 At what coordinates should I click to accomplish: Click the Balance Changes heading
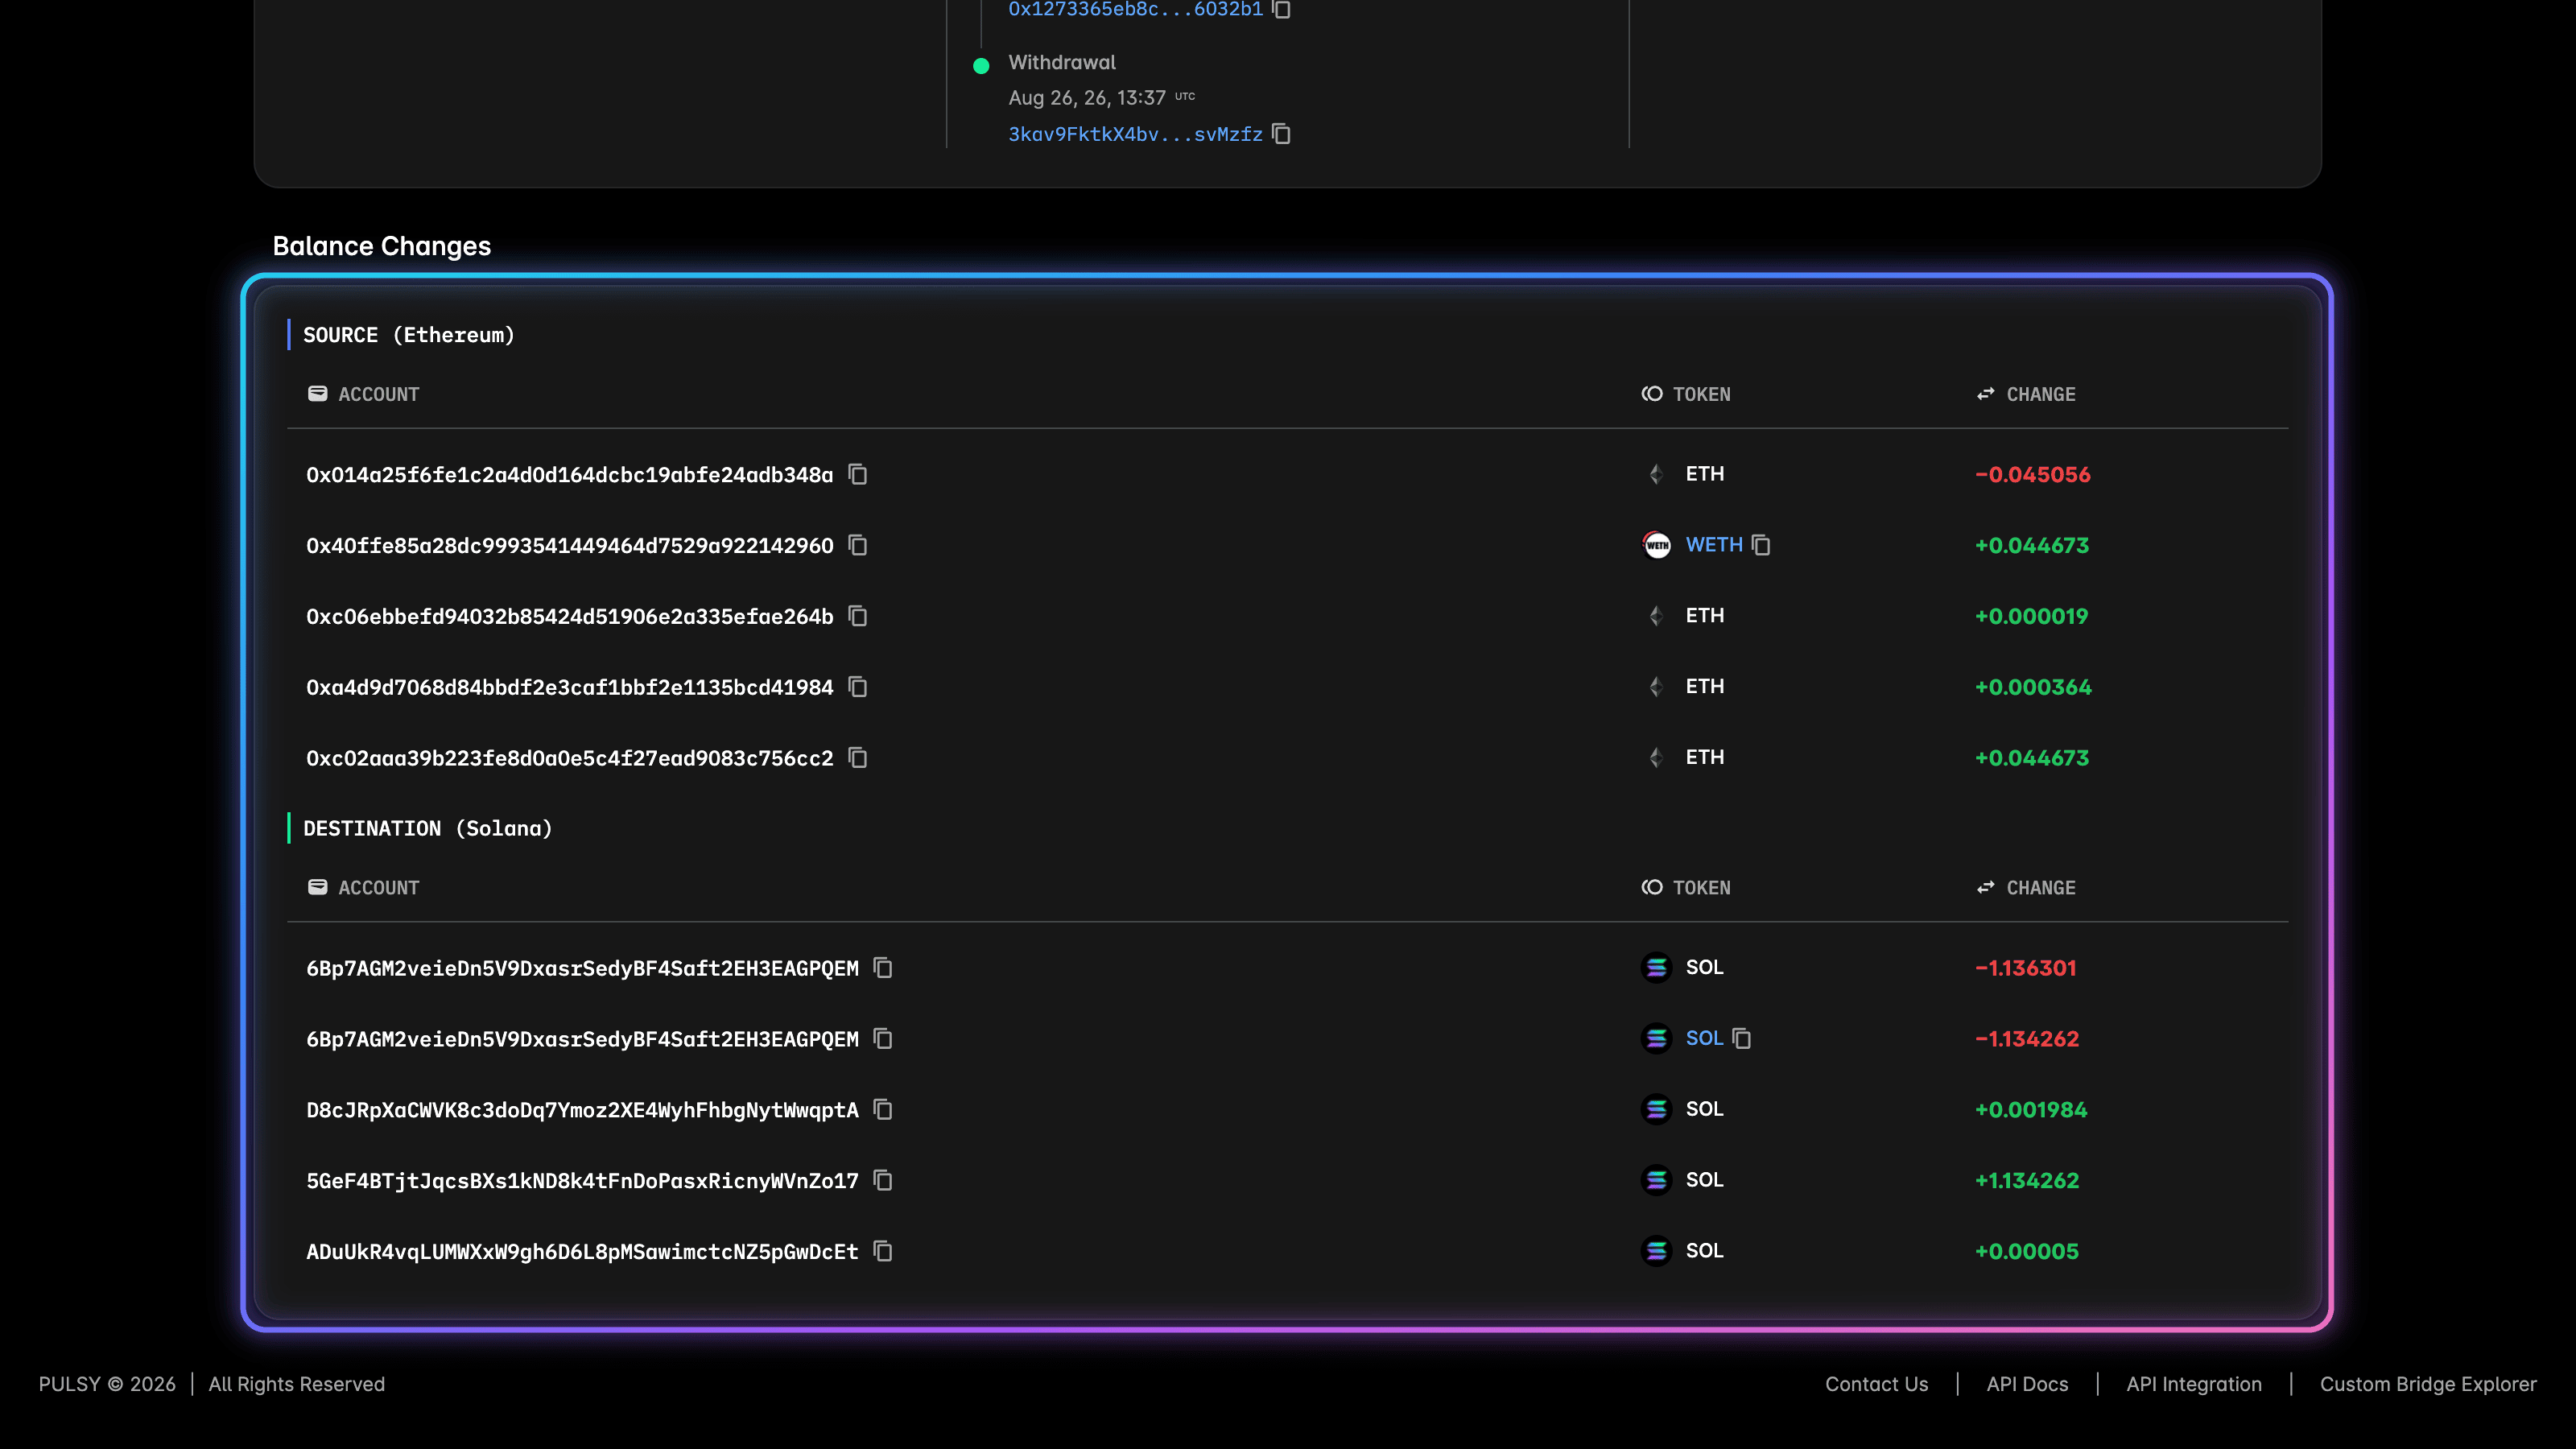(382, 246)
